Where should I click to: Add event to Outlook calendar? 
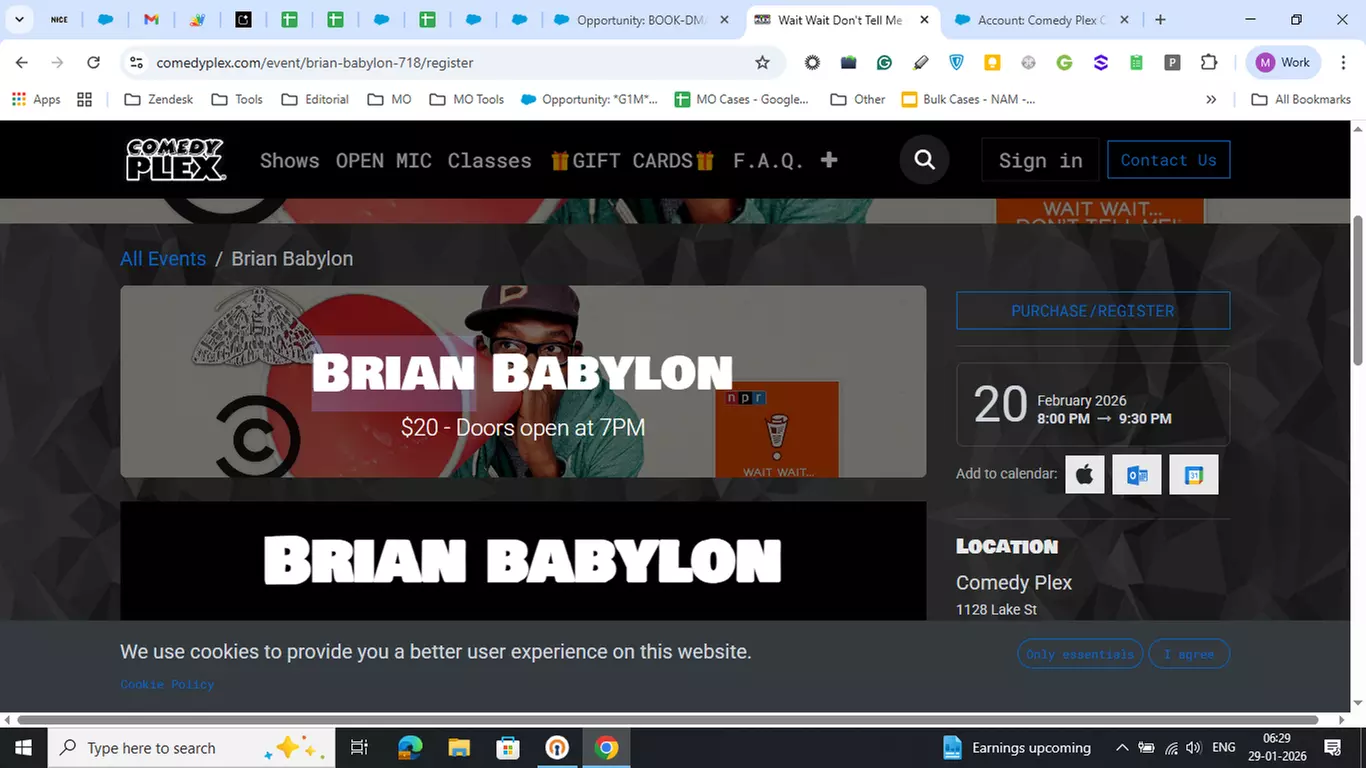click(1136, 474)
